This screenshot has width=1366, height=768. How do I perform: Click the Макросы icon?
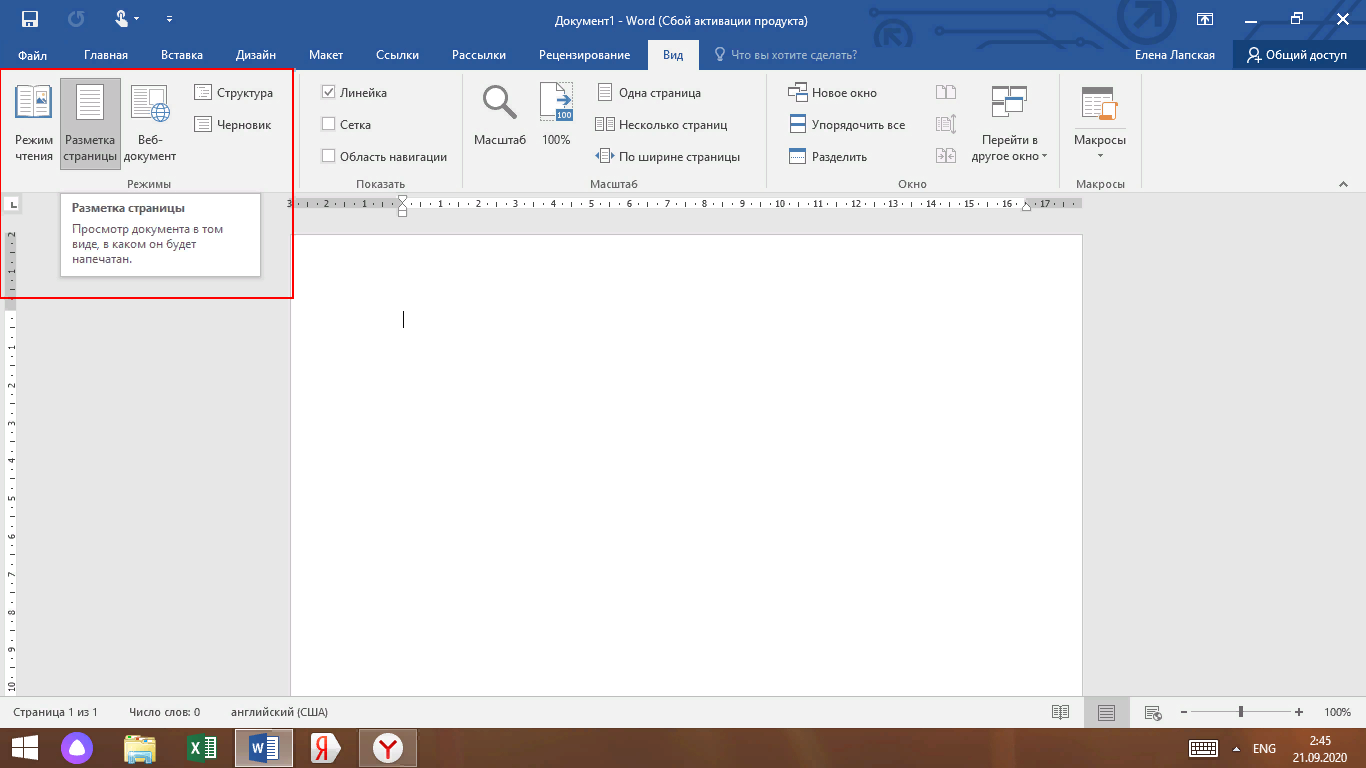tap(1099, 104)
